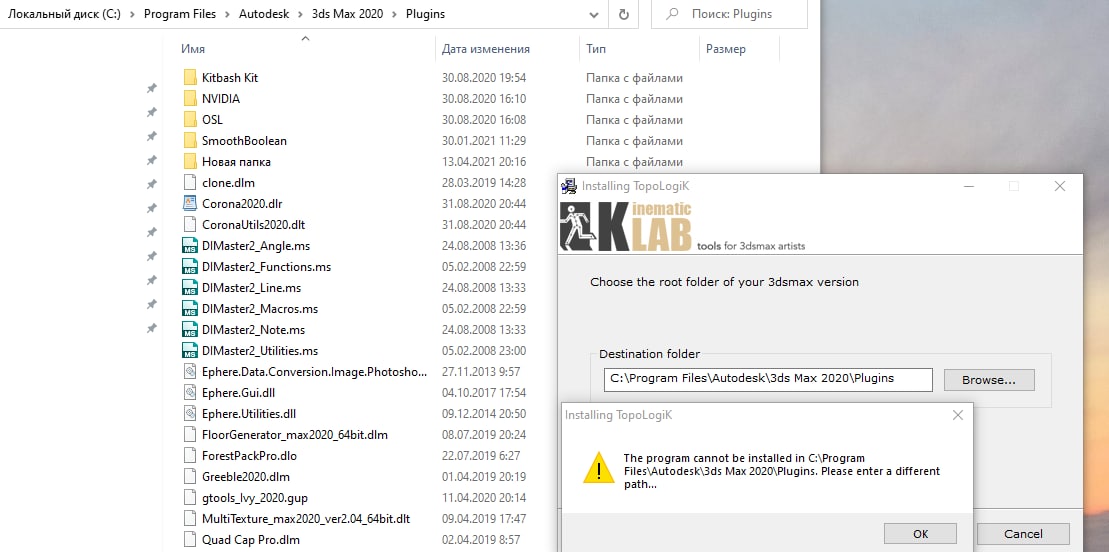The width and height of the screenshot is (1109, 552).
Task: Click the MultiTexture_max2020 file icon
Action: pyautogui.click(x=190, y=519)
